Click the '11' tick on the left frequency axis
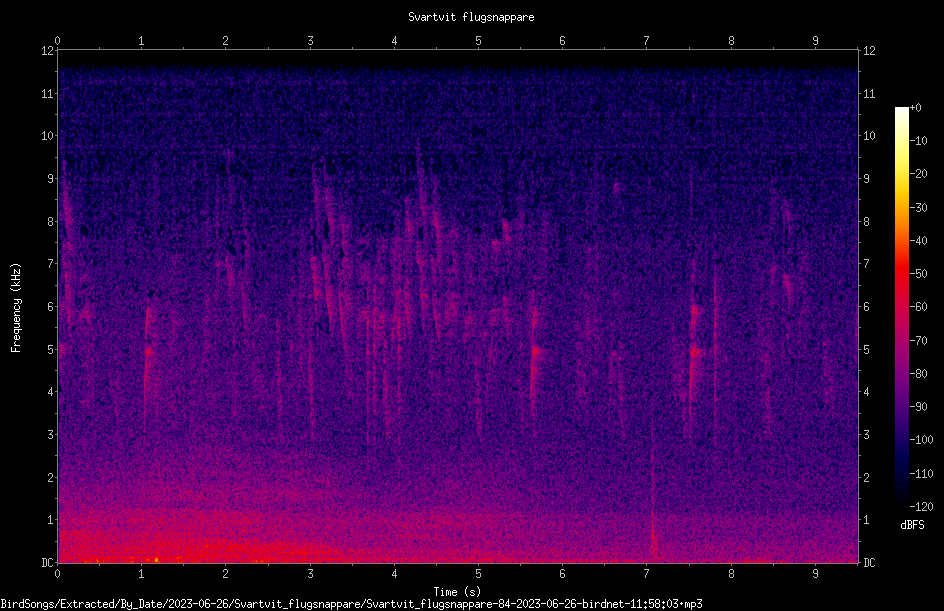 (48, 93)
